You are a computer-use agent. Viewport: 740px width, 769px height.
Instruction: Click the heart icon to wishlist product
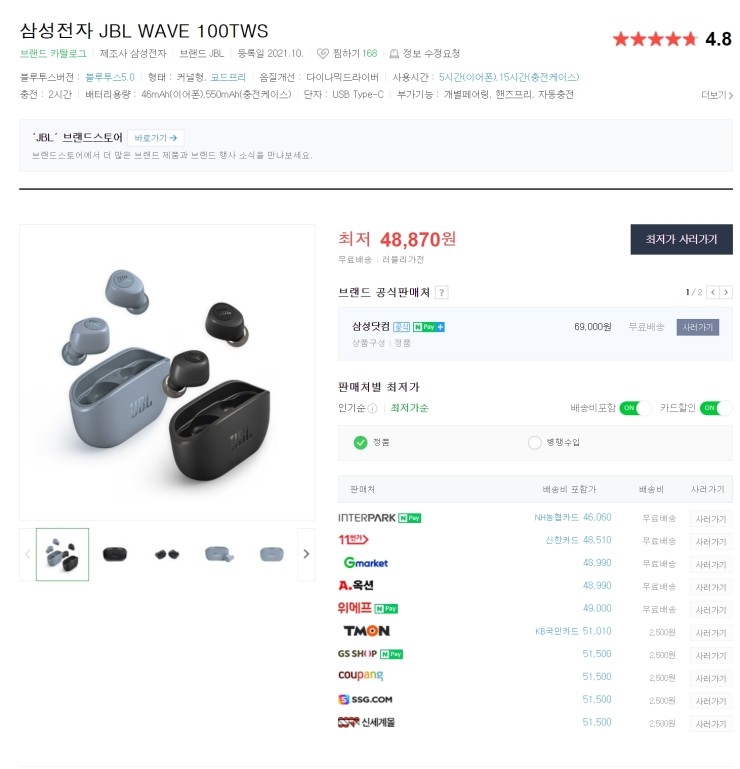tap(322, 53)
